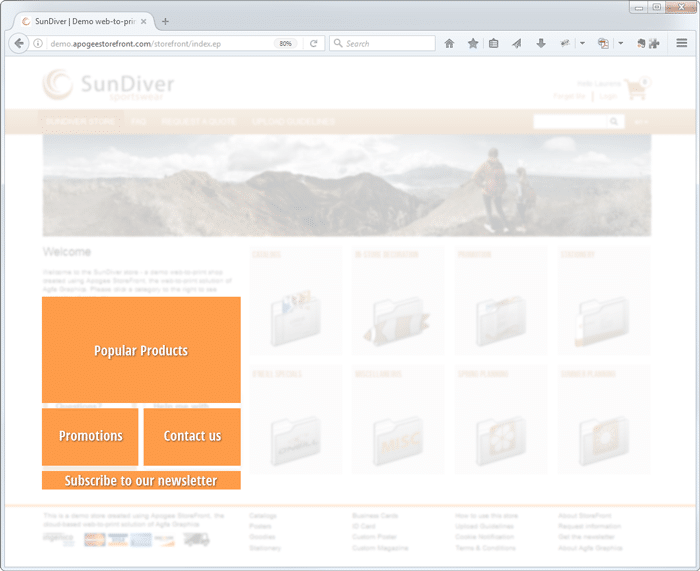Viewport: 700px width, 571px height.
Task: Open the MISC Miscellaneous folder icon
Action: click(398, 441)
